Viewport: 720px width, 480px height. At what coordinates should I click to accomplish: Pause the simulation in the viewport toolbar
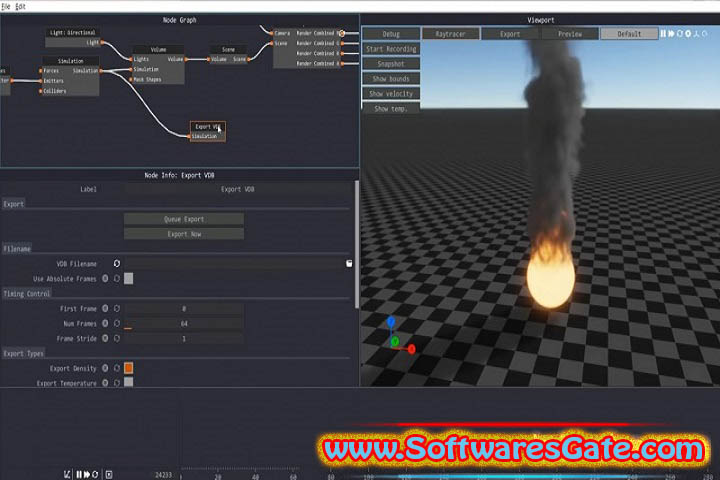pos(663,34)
